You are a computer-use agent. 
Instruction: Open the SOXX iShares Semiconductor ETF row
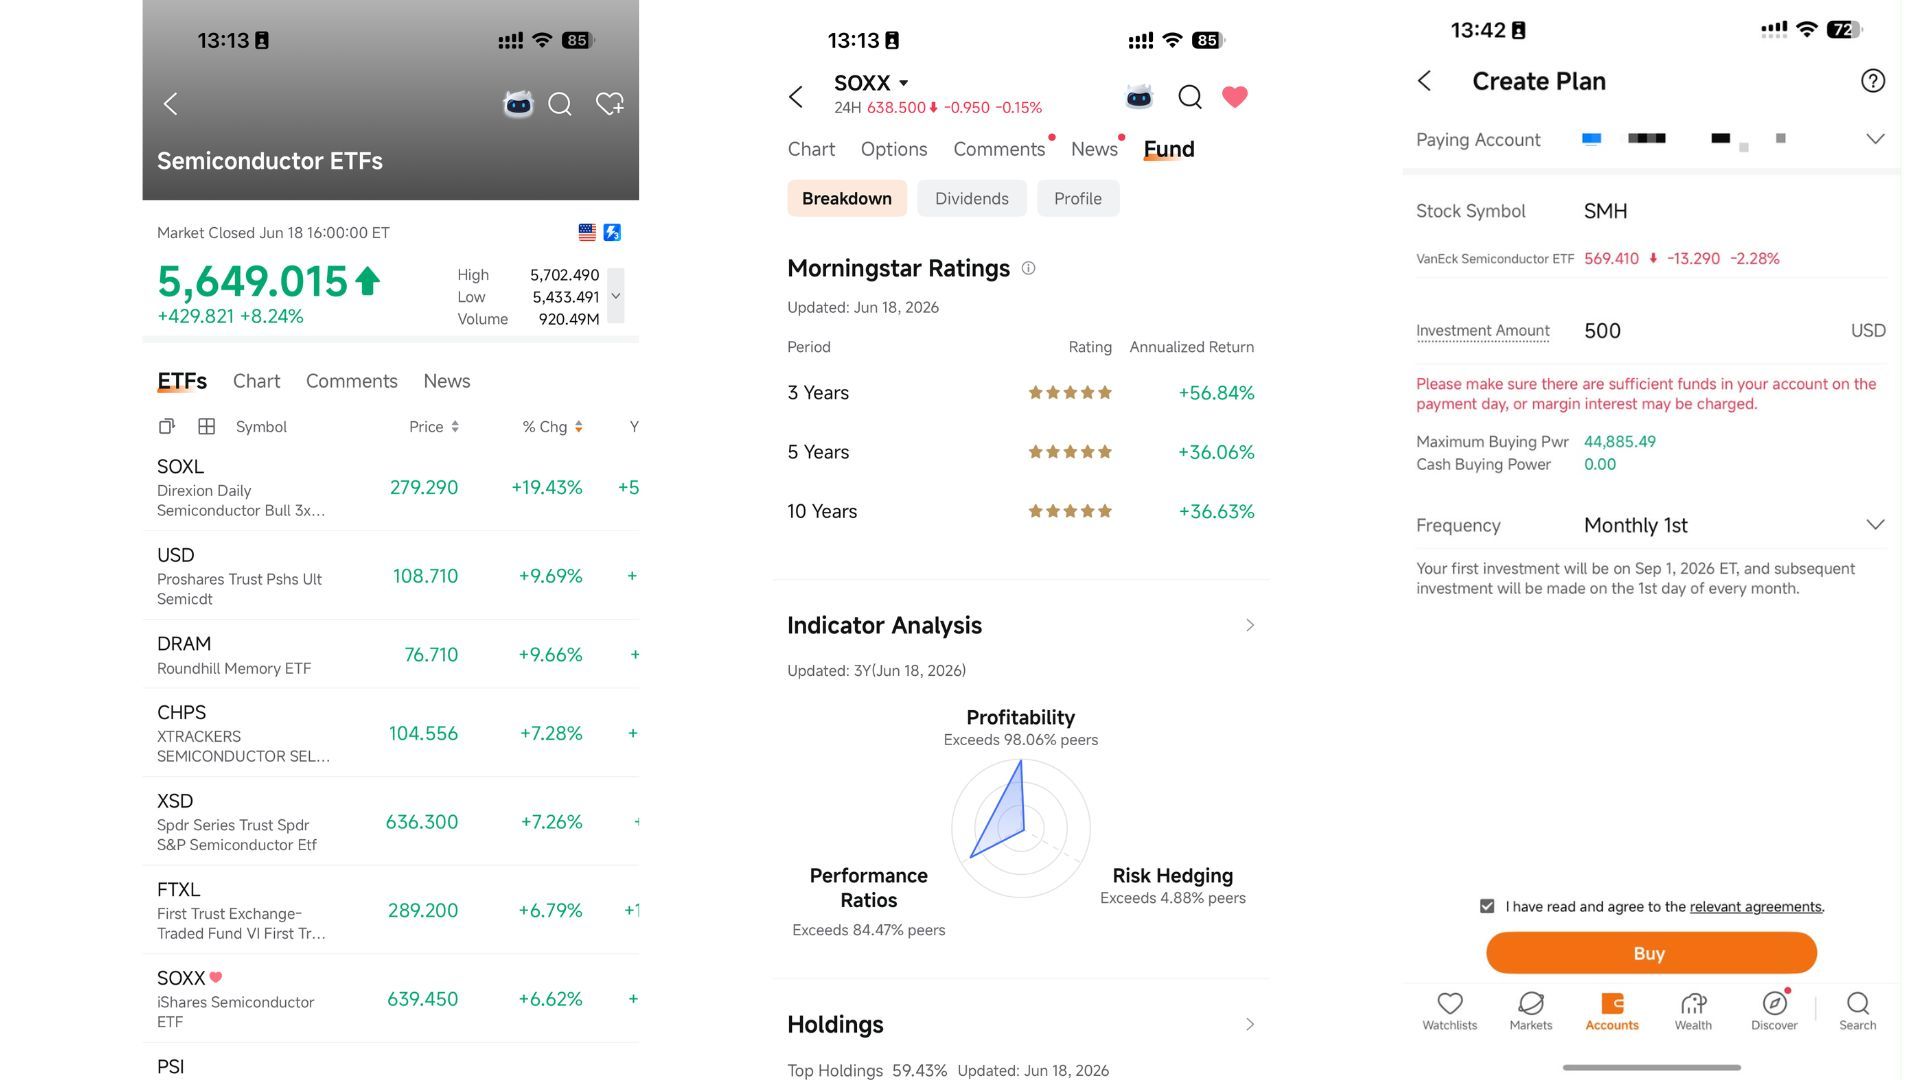(391, 999)
